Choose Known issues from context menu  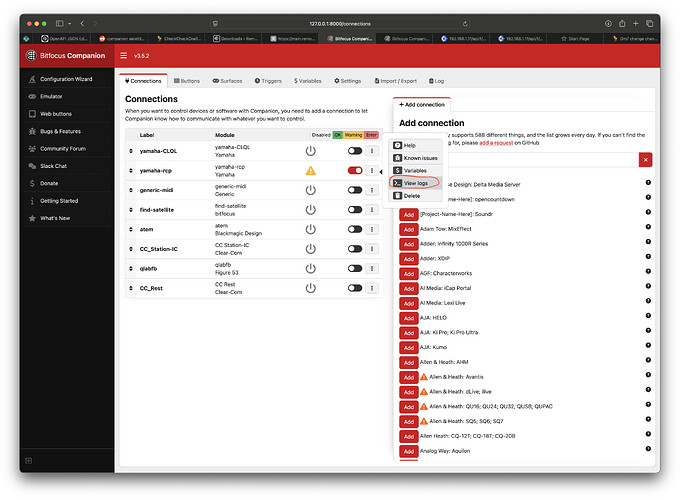(415, 158)
